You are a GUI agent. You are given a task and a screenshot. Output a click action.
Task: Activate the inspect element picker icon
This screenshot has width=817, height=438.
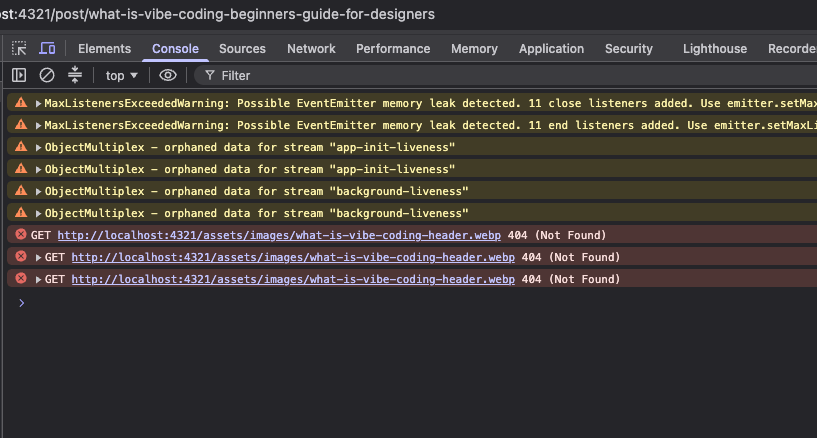pos(19,48)
